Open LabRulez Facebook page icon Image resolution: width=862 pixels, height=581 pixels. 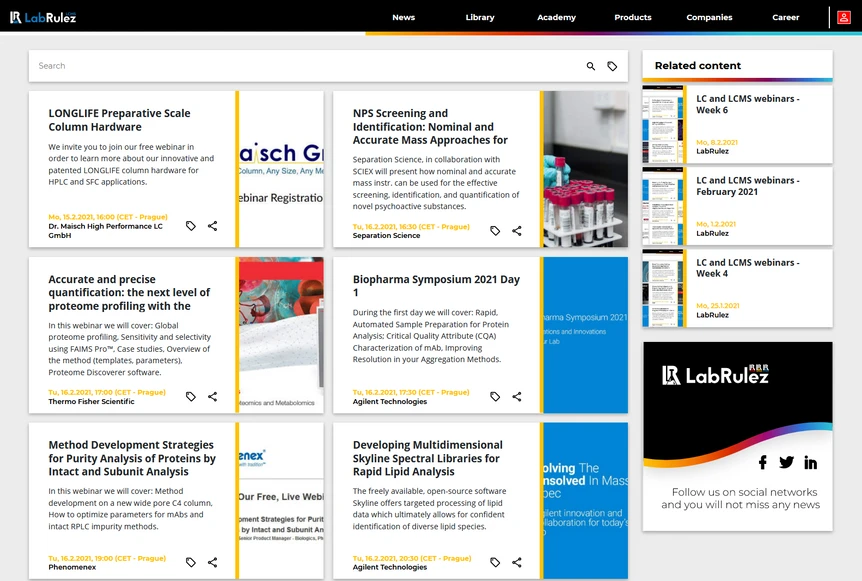pos(762,462)
